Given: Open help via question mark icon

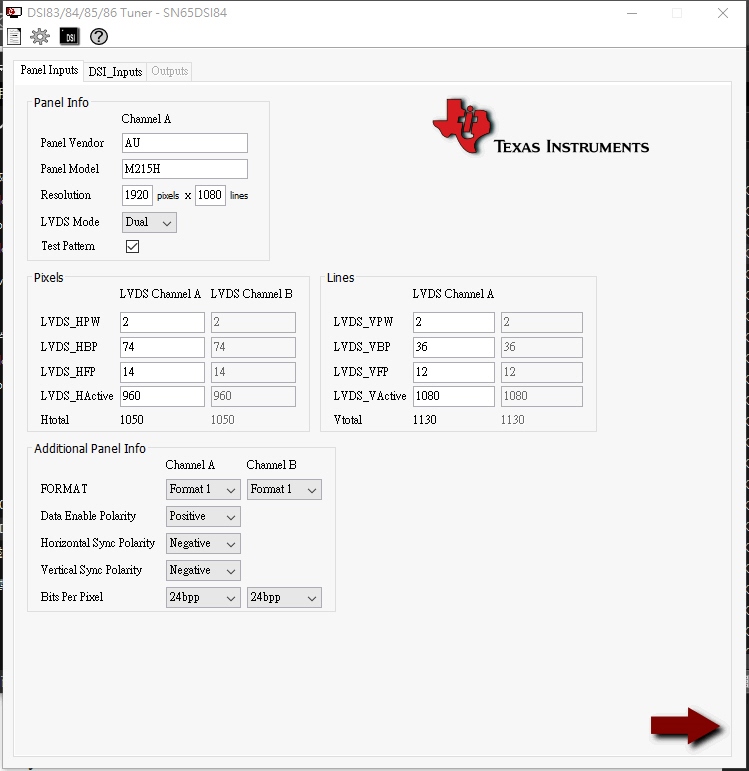Looking at the screenshot, I should click(99, 36).
